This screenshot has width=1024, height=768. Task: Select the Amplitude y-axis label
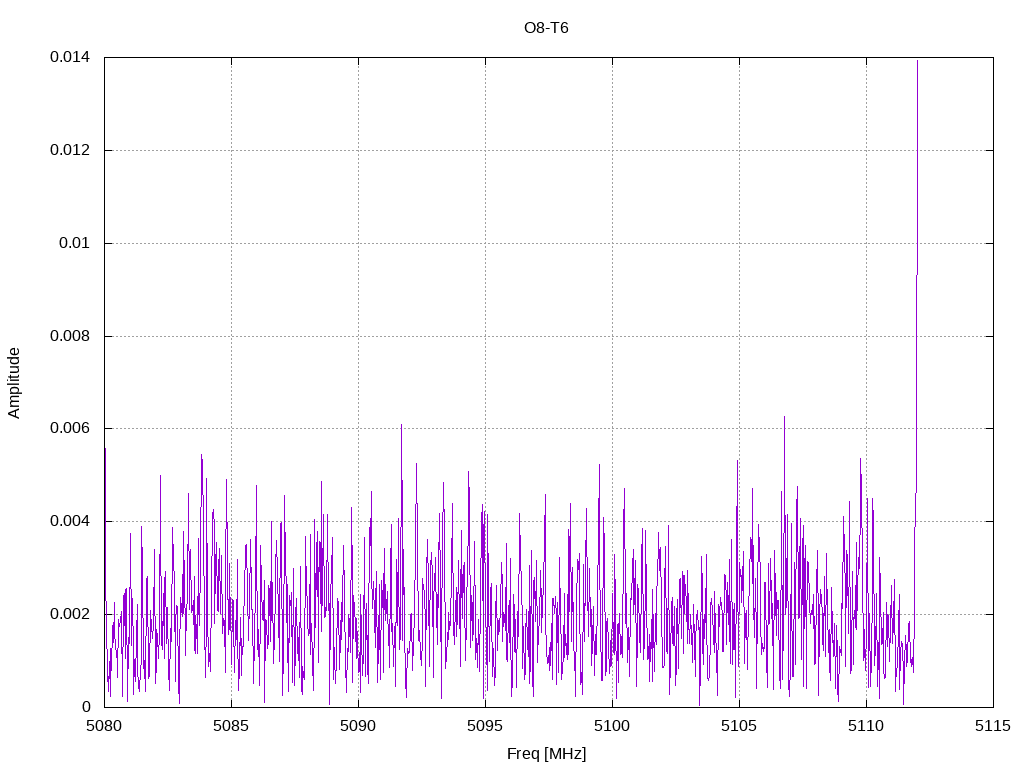tap(14, 383)
